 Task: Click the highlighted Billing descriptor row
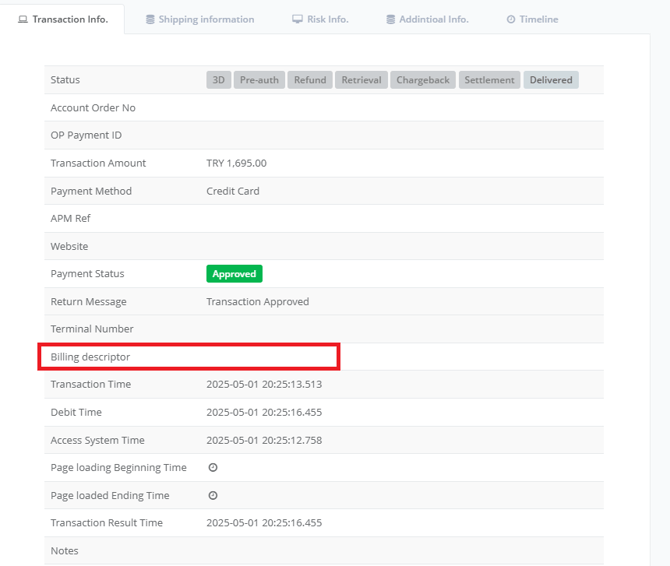189,357
